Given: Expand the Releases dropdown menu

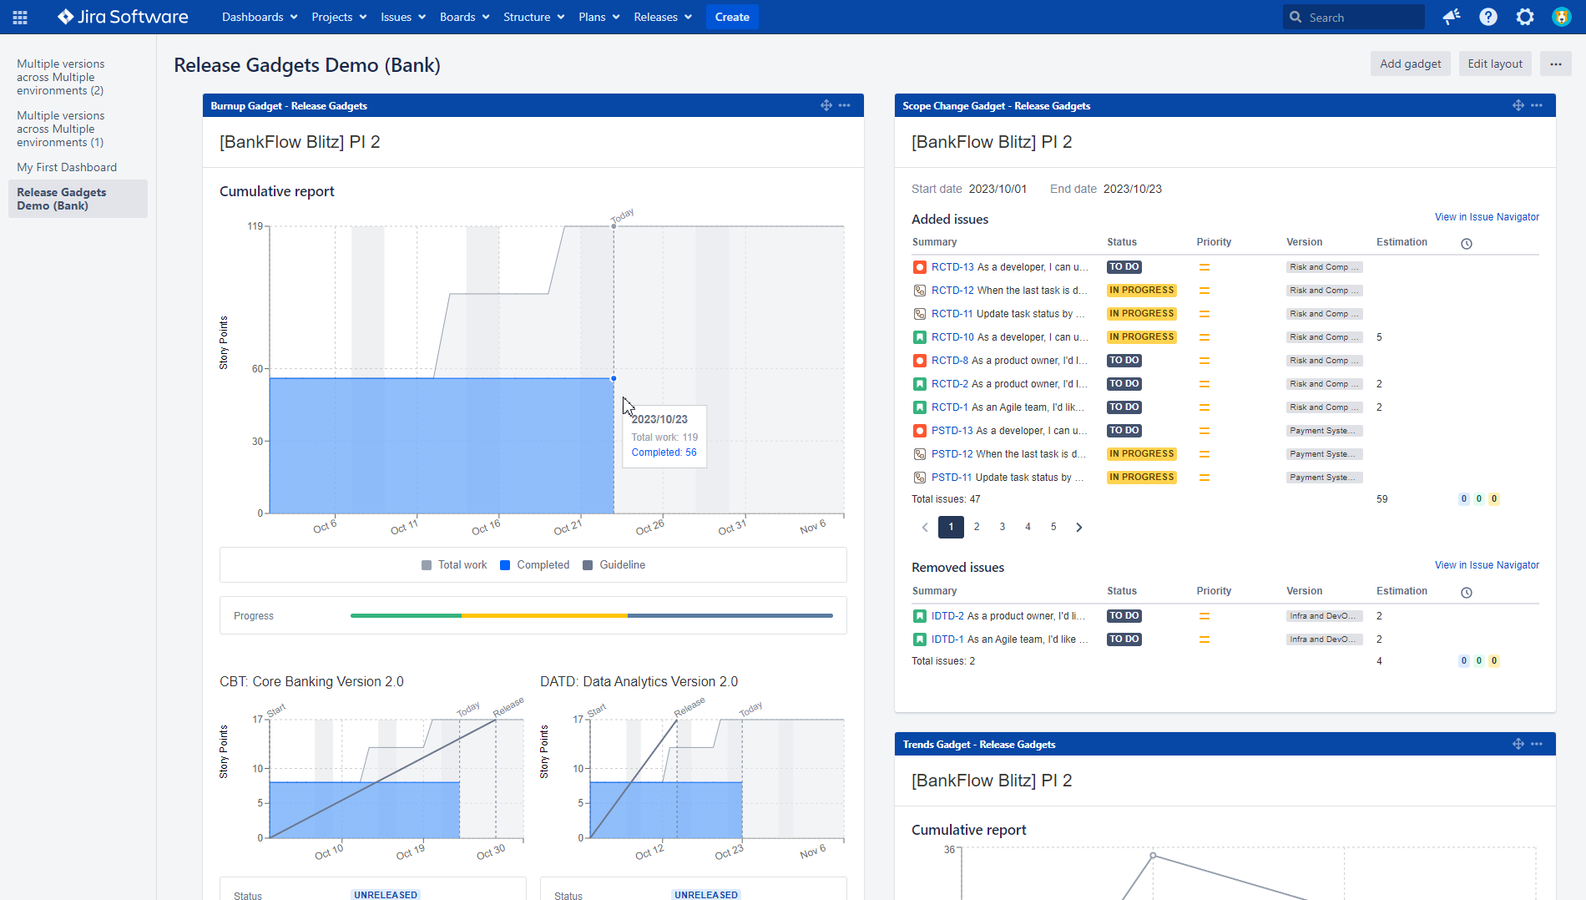Looking at the screenshot, I should [663, 17].
